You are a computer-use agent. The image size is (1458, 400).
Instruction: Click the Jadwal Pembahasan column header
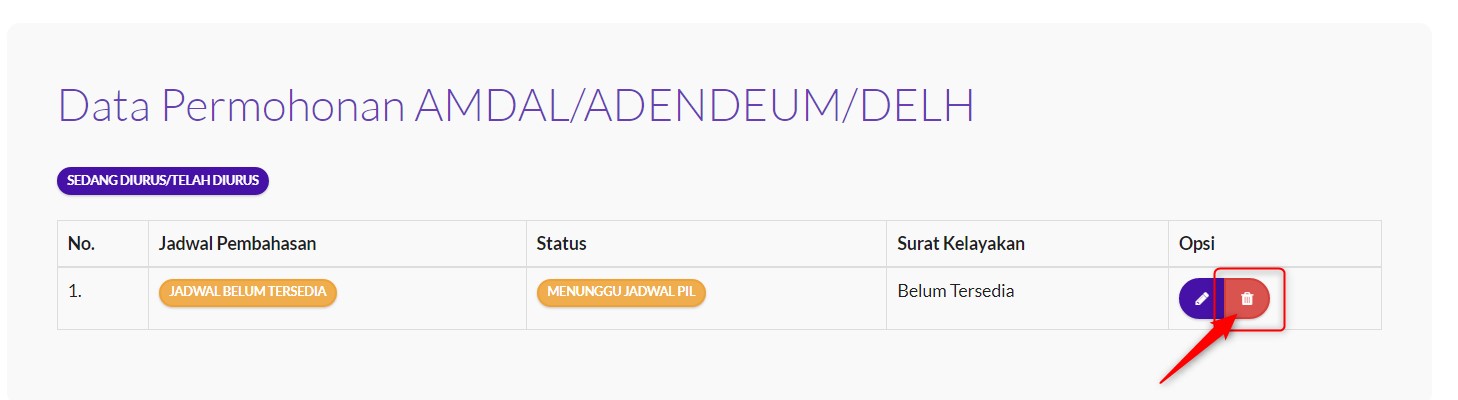(238, 243)
